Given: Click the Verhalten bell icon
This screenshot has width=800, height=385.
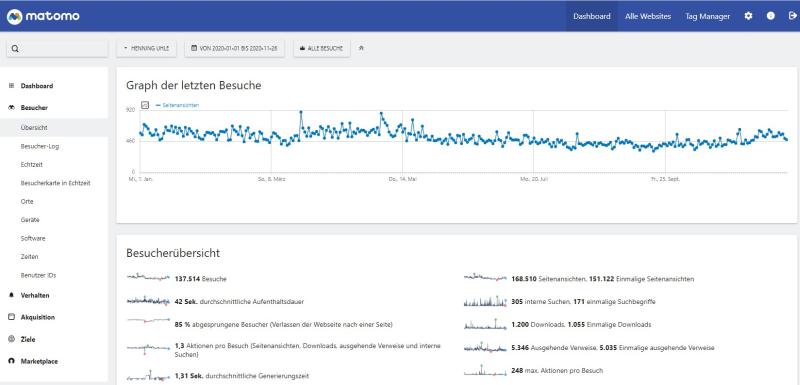Looking at the screenshot, I should 11,295.
